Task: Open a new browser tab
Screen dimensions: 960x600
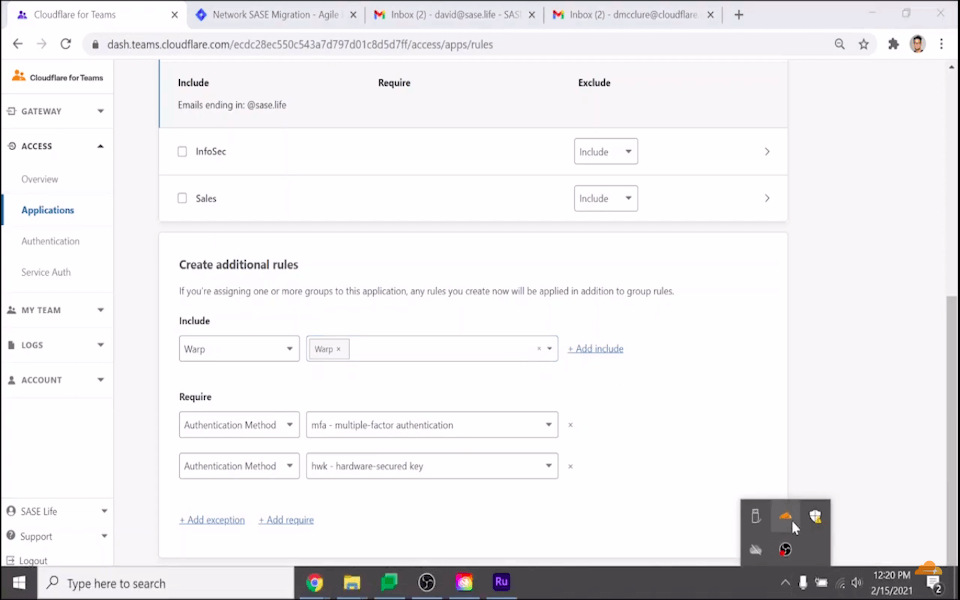Action: coord(739,15)
